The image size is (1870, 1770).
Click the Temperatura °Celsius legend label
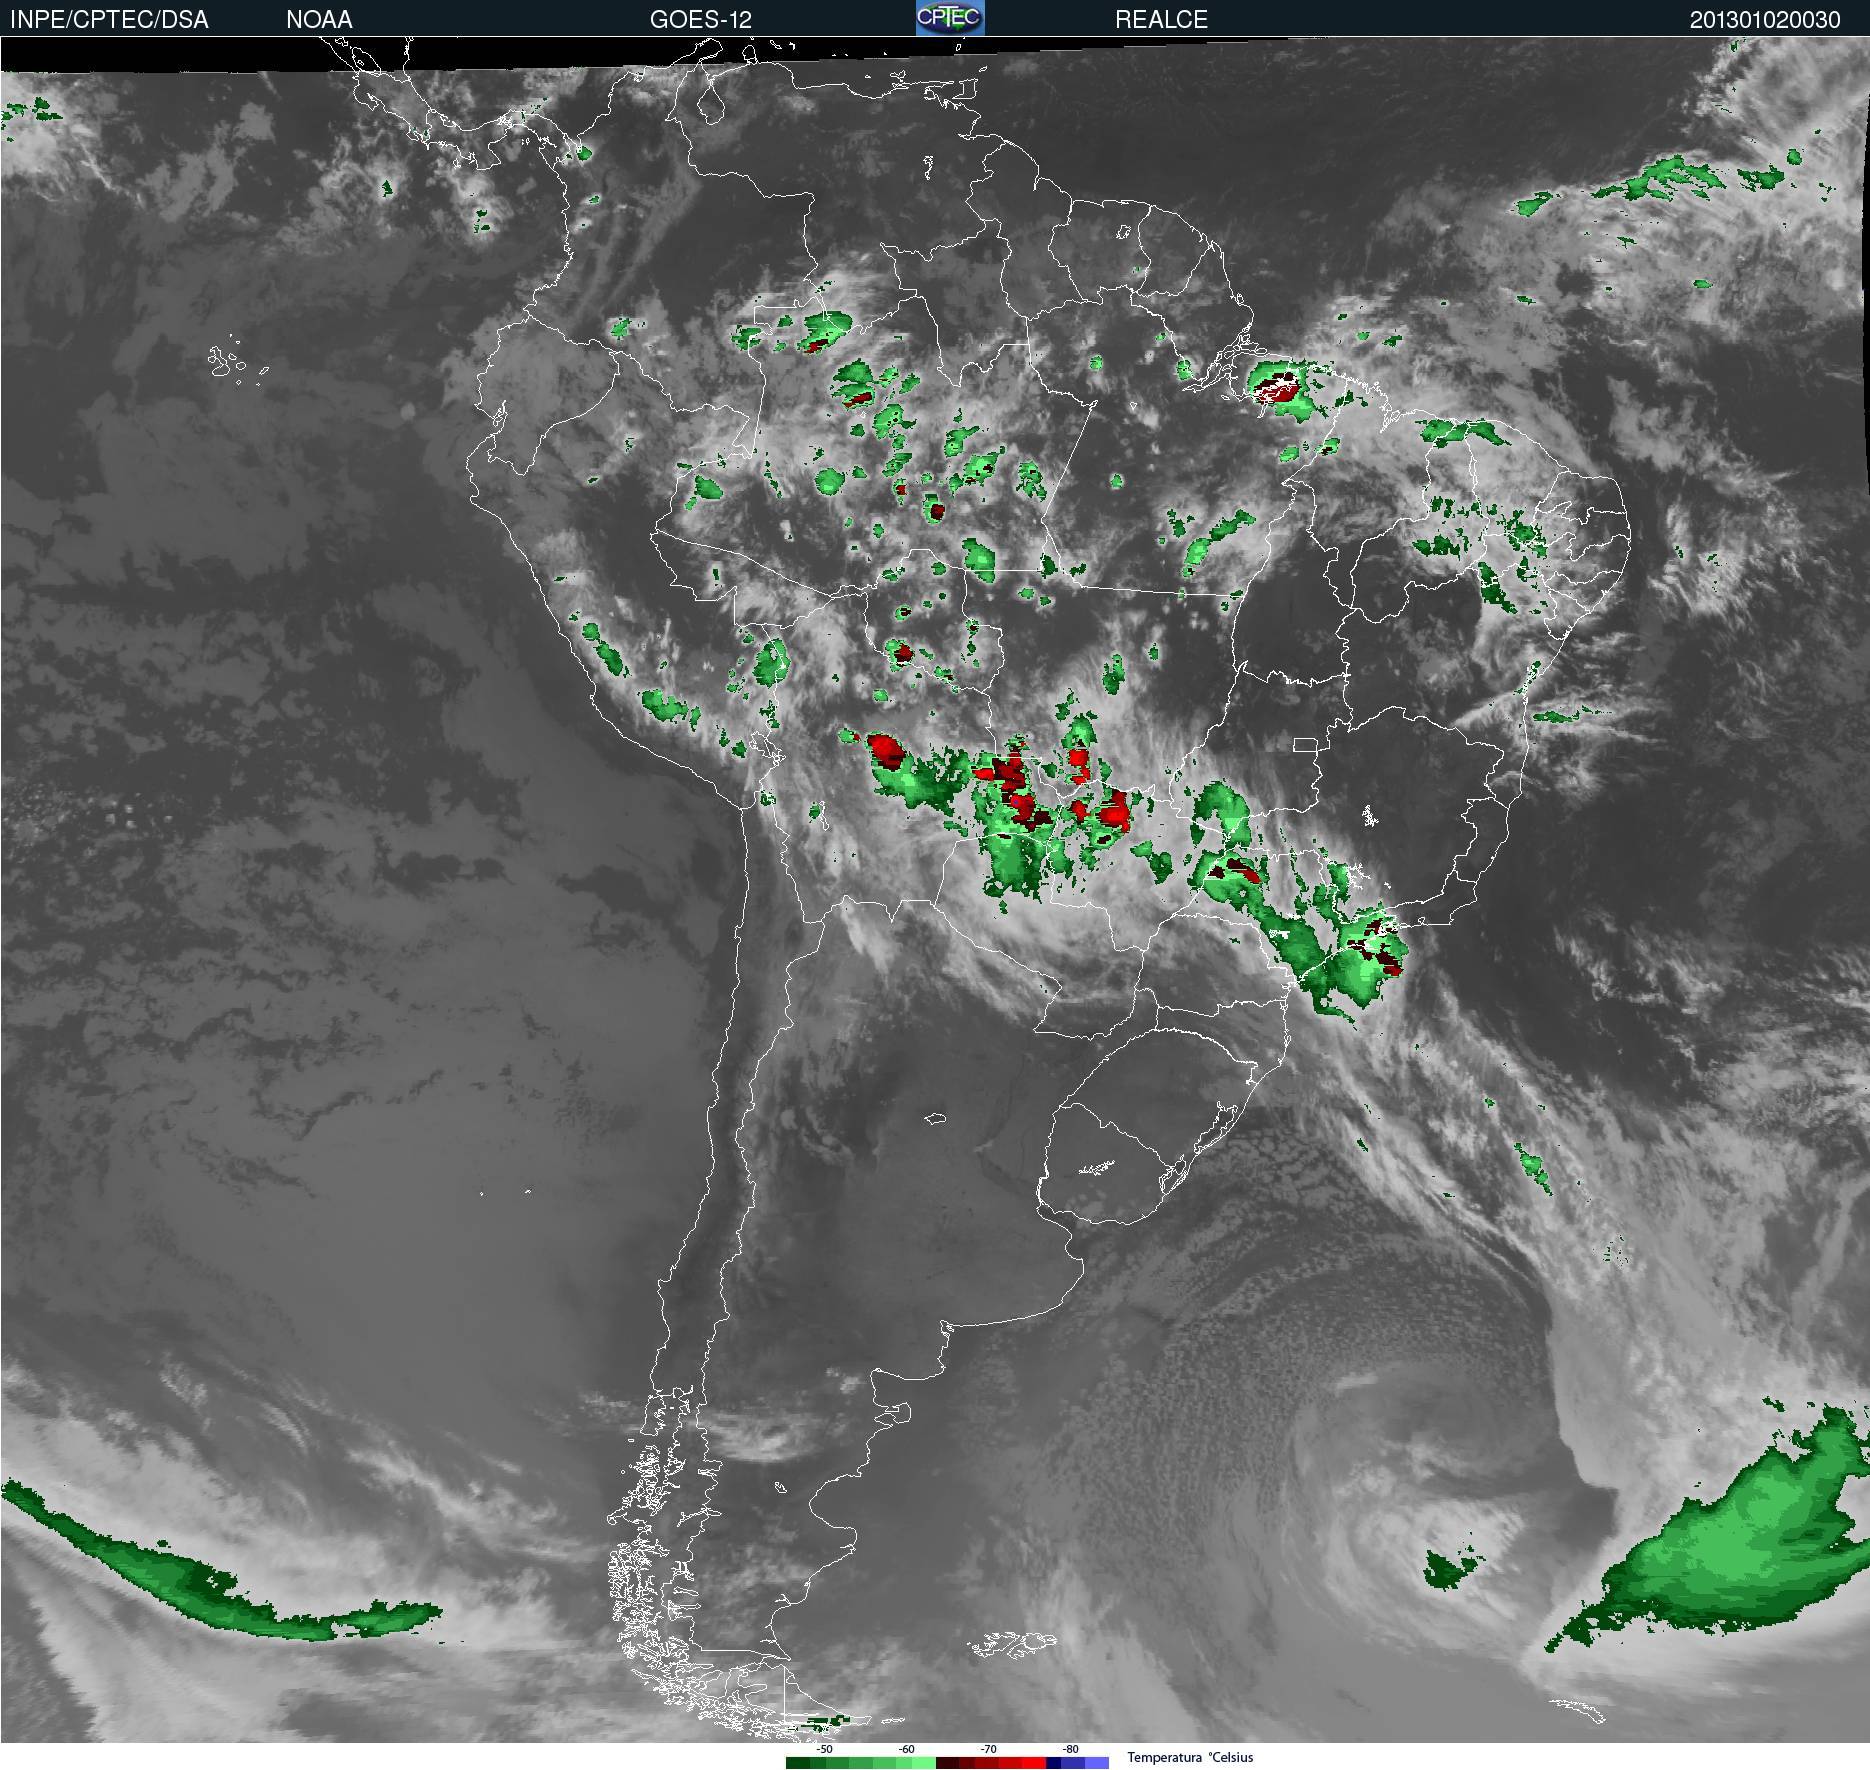[x=1190, y=1757]
